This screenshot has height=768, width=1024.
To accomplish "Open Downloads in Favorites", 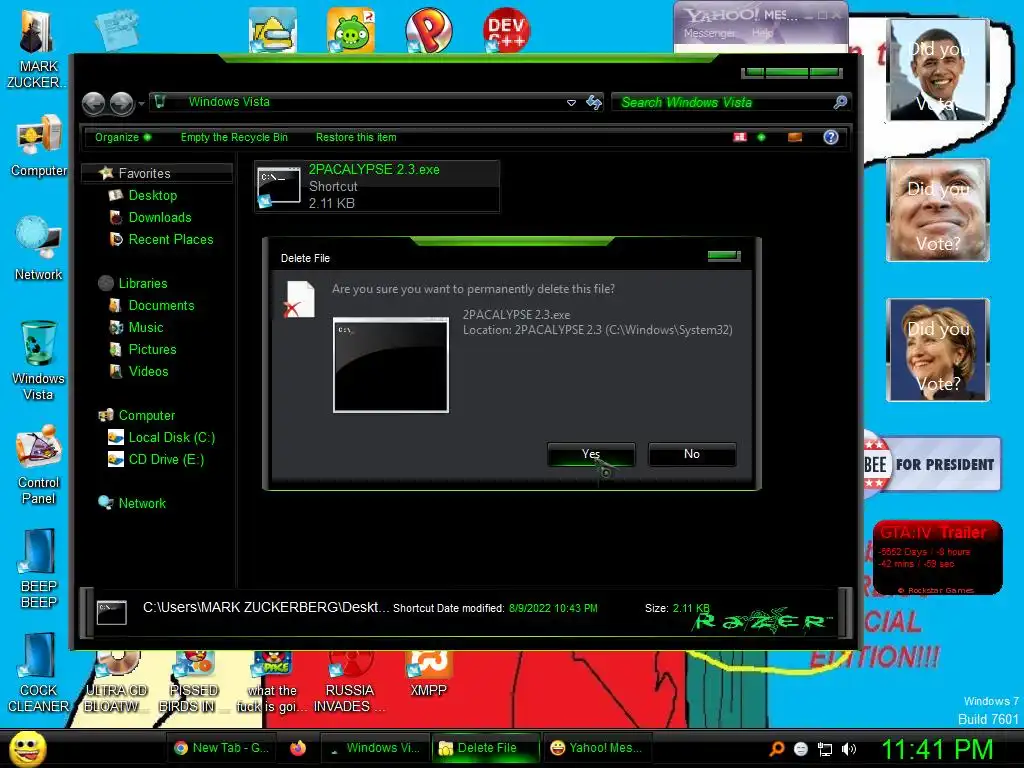I will 159,217.
